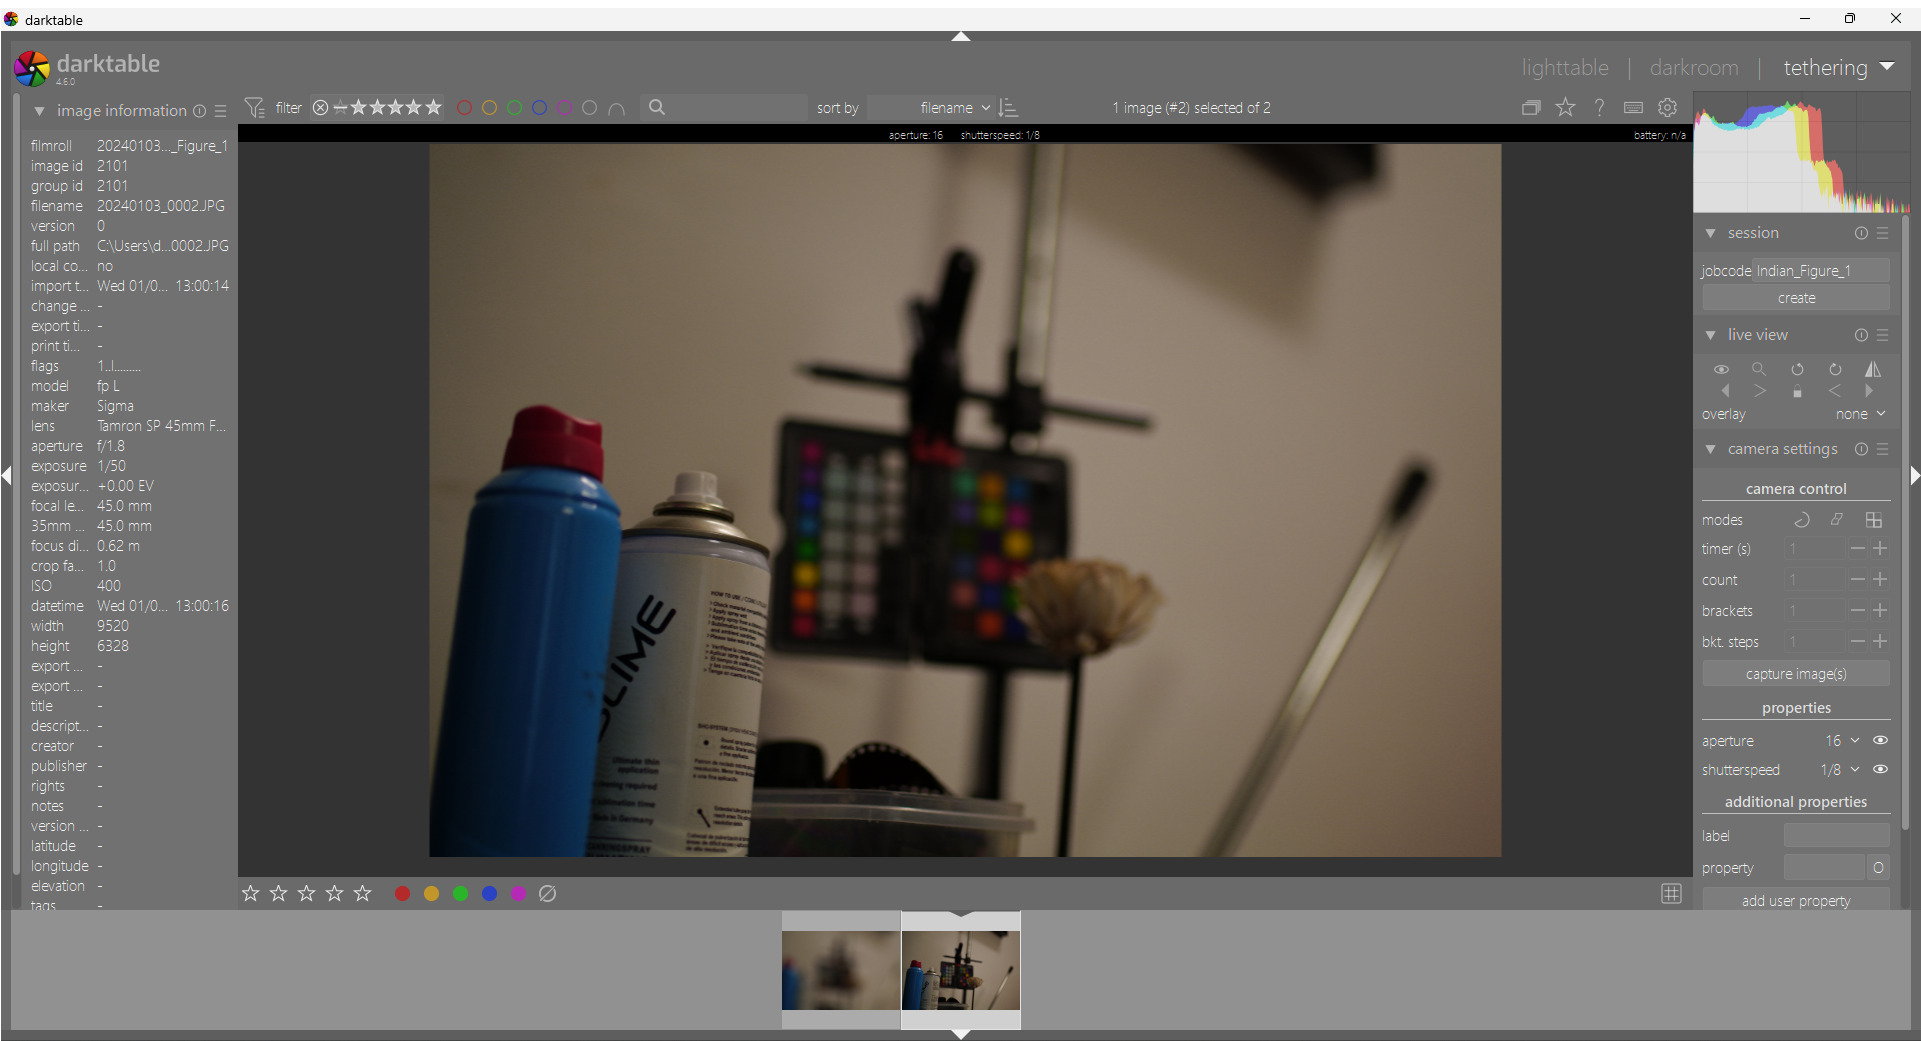Switch to the lighttable view
1921x1041 pixels.
1565,68
